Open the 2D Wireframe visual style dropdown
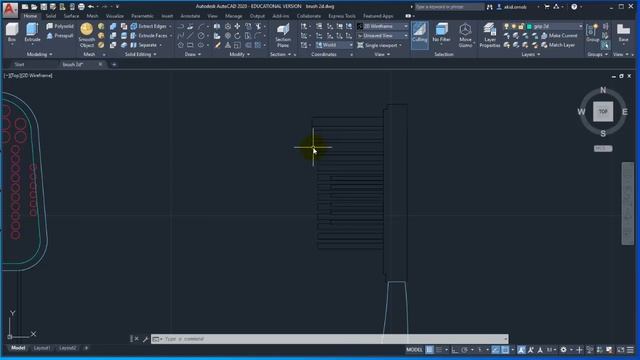Image resolution: width=640 pixels, height=360 pixels. click(382, 26)
